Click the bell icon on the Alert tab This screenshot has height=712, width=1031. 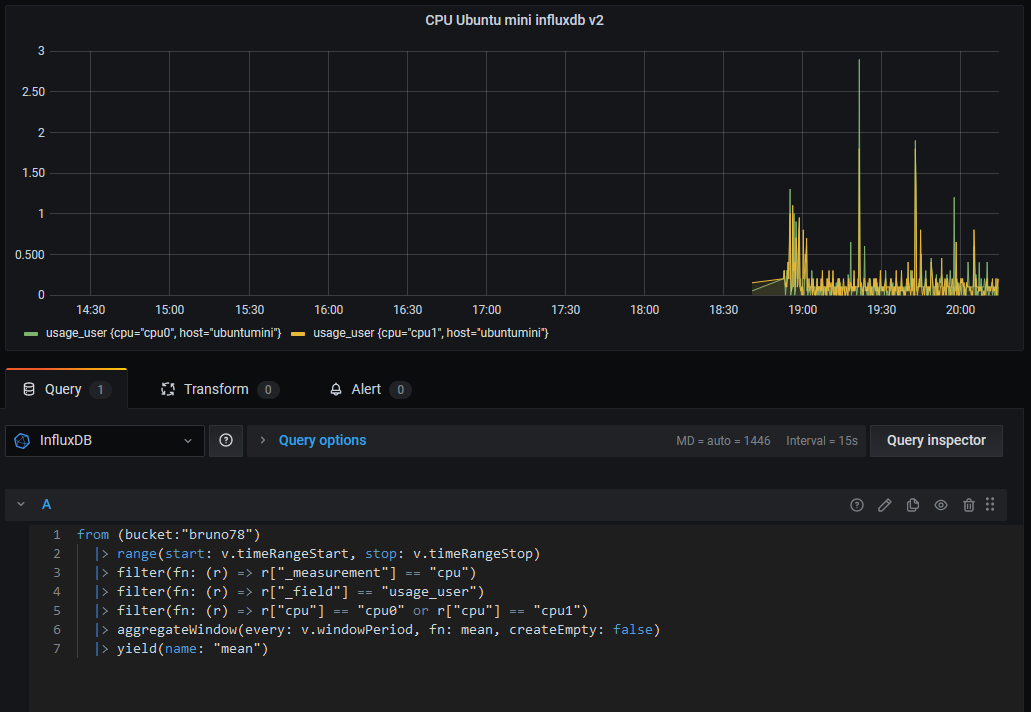point(336,389)
